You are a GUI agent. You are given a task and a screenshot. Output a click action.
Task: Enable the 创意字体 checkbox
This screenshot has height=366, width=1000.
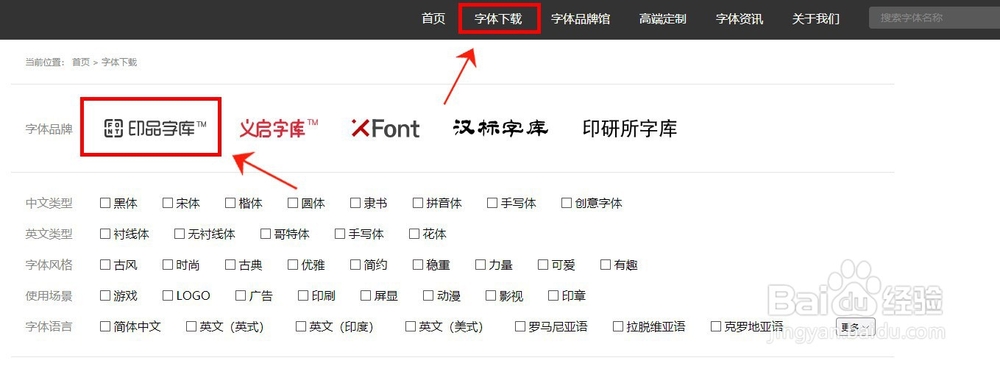point(566,203)
